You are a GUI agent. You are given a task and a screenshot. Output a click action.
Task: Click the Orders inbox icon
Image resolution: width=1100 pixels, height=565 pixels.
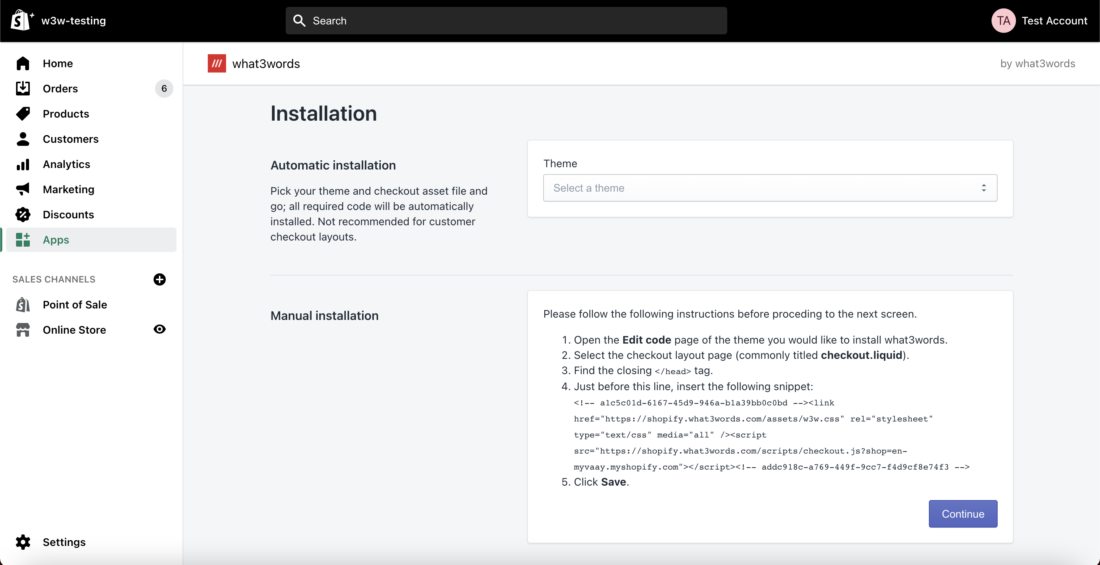click(x=23, y=88)
